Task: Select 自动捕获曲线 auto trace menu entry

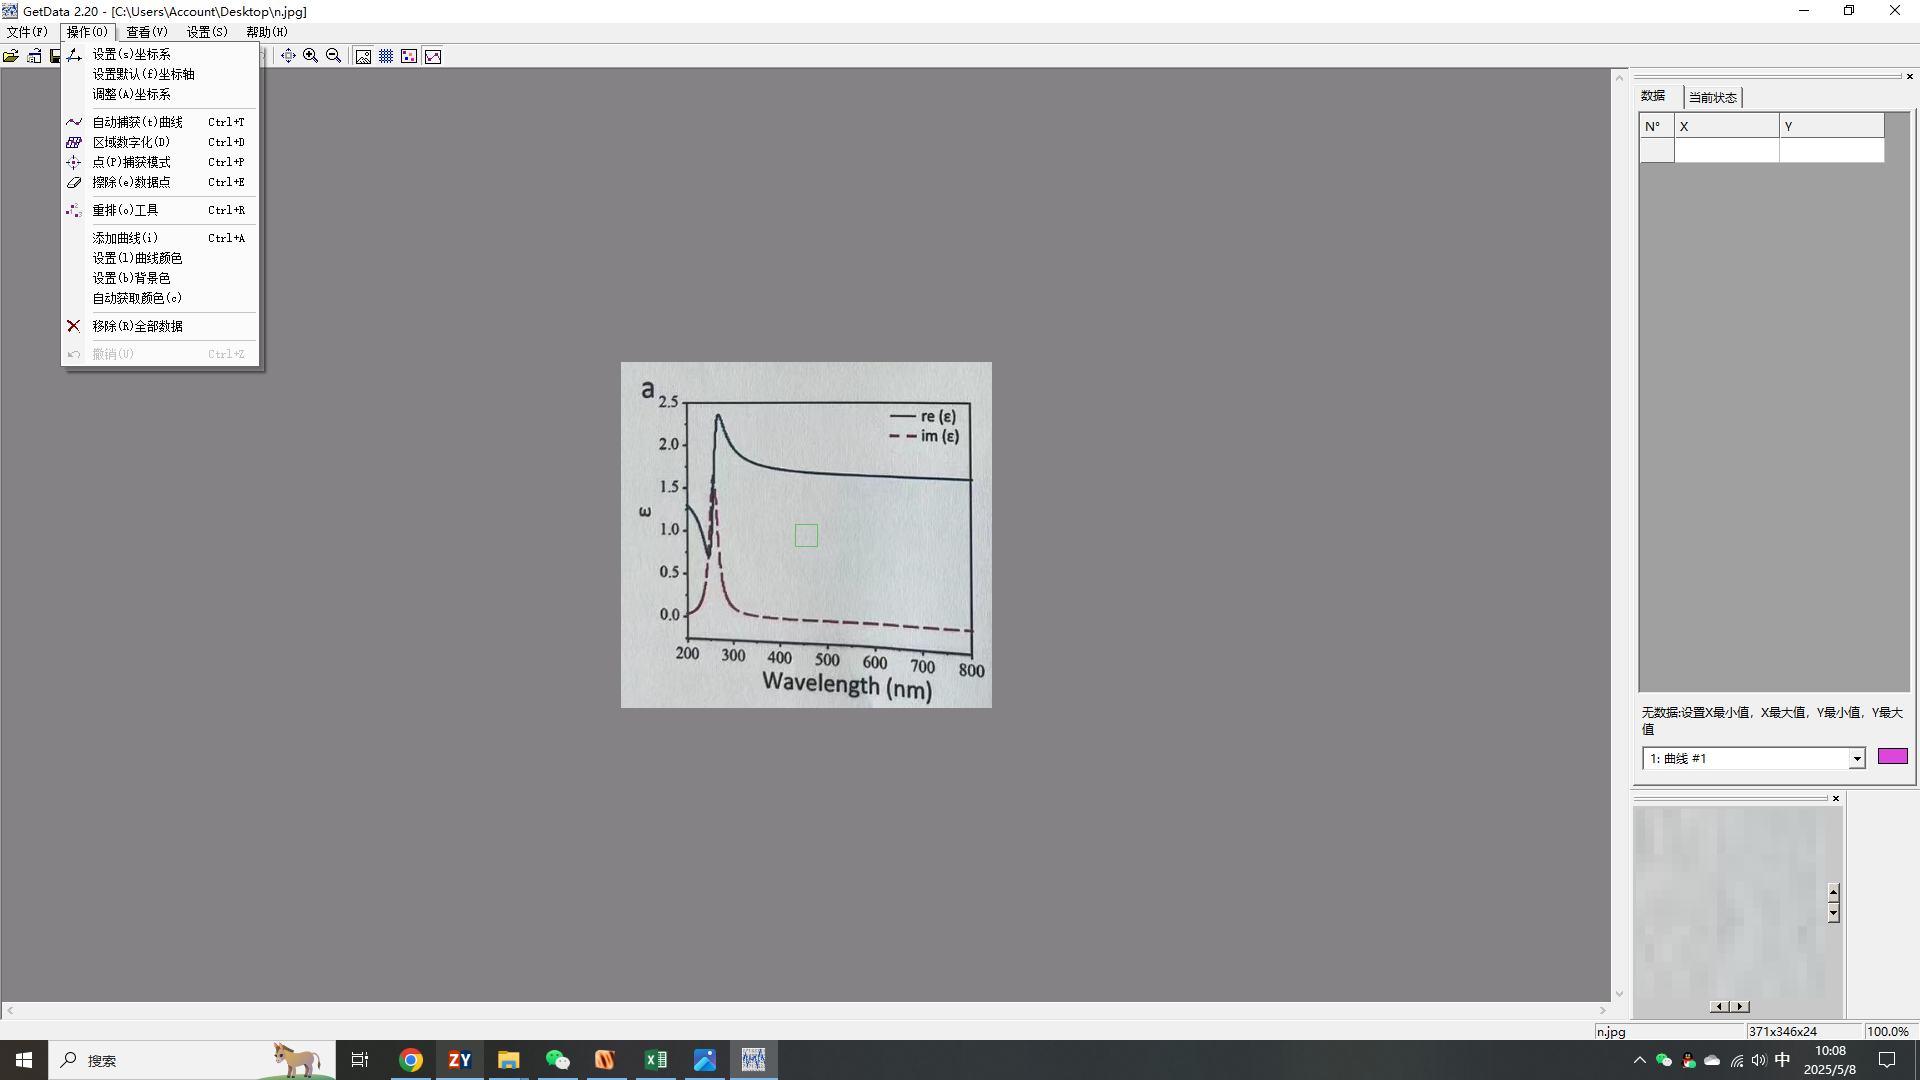Action: tap(138, 122)
